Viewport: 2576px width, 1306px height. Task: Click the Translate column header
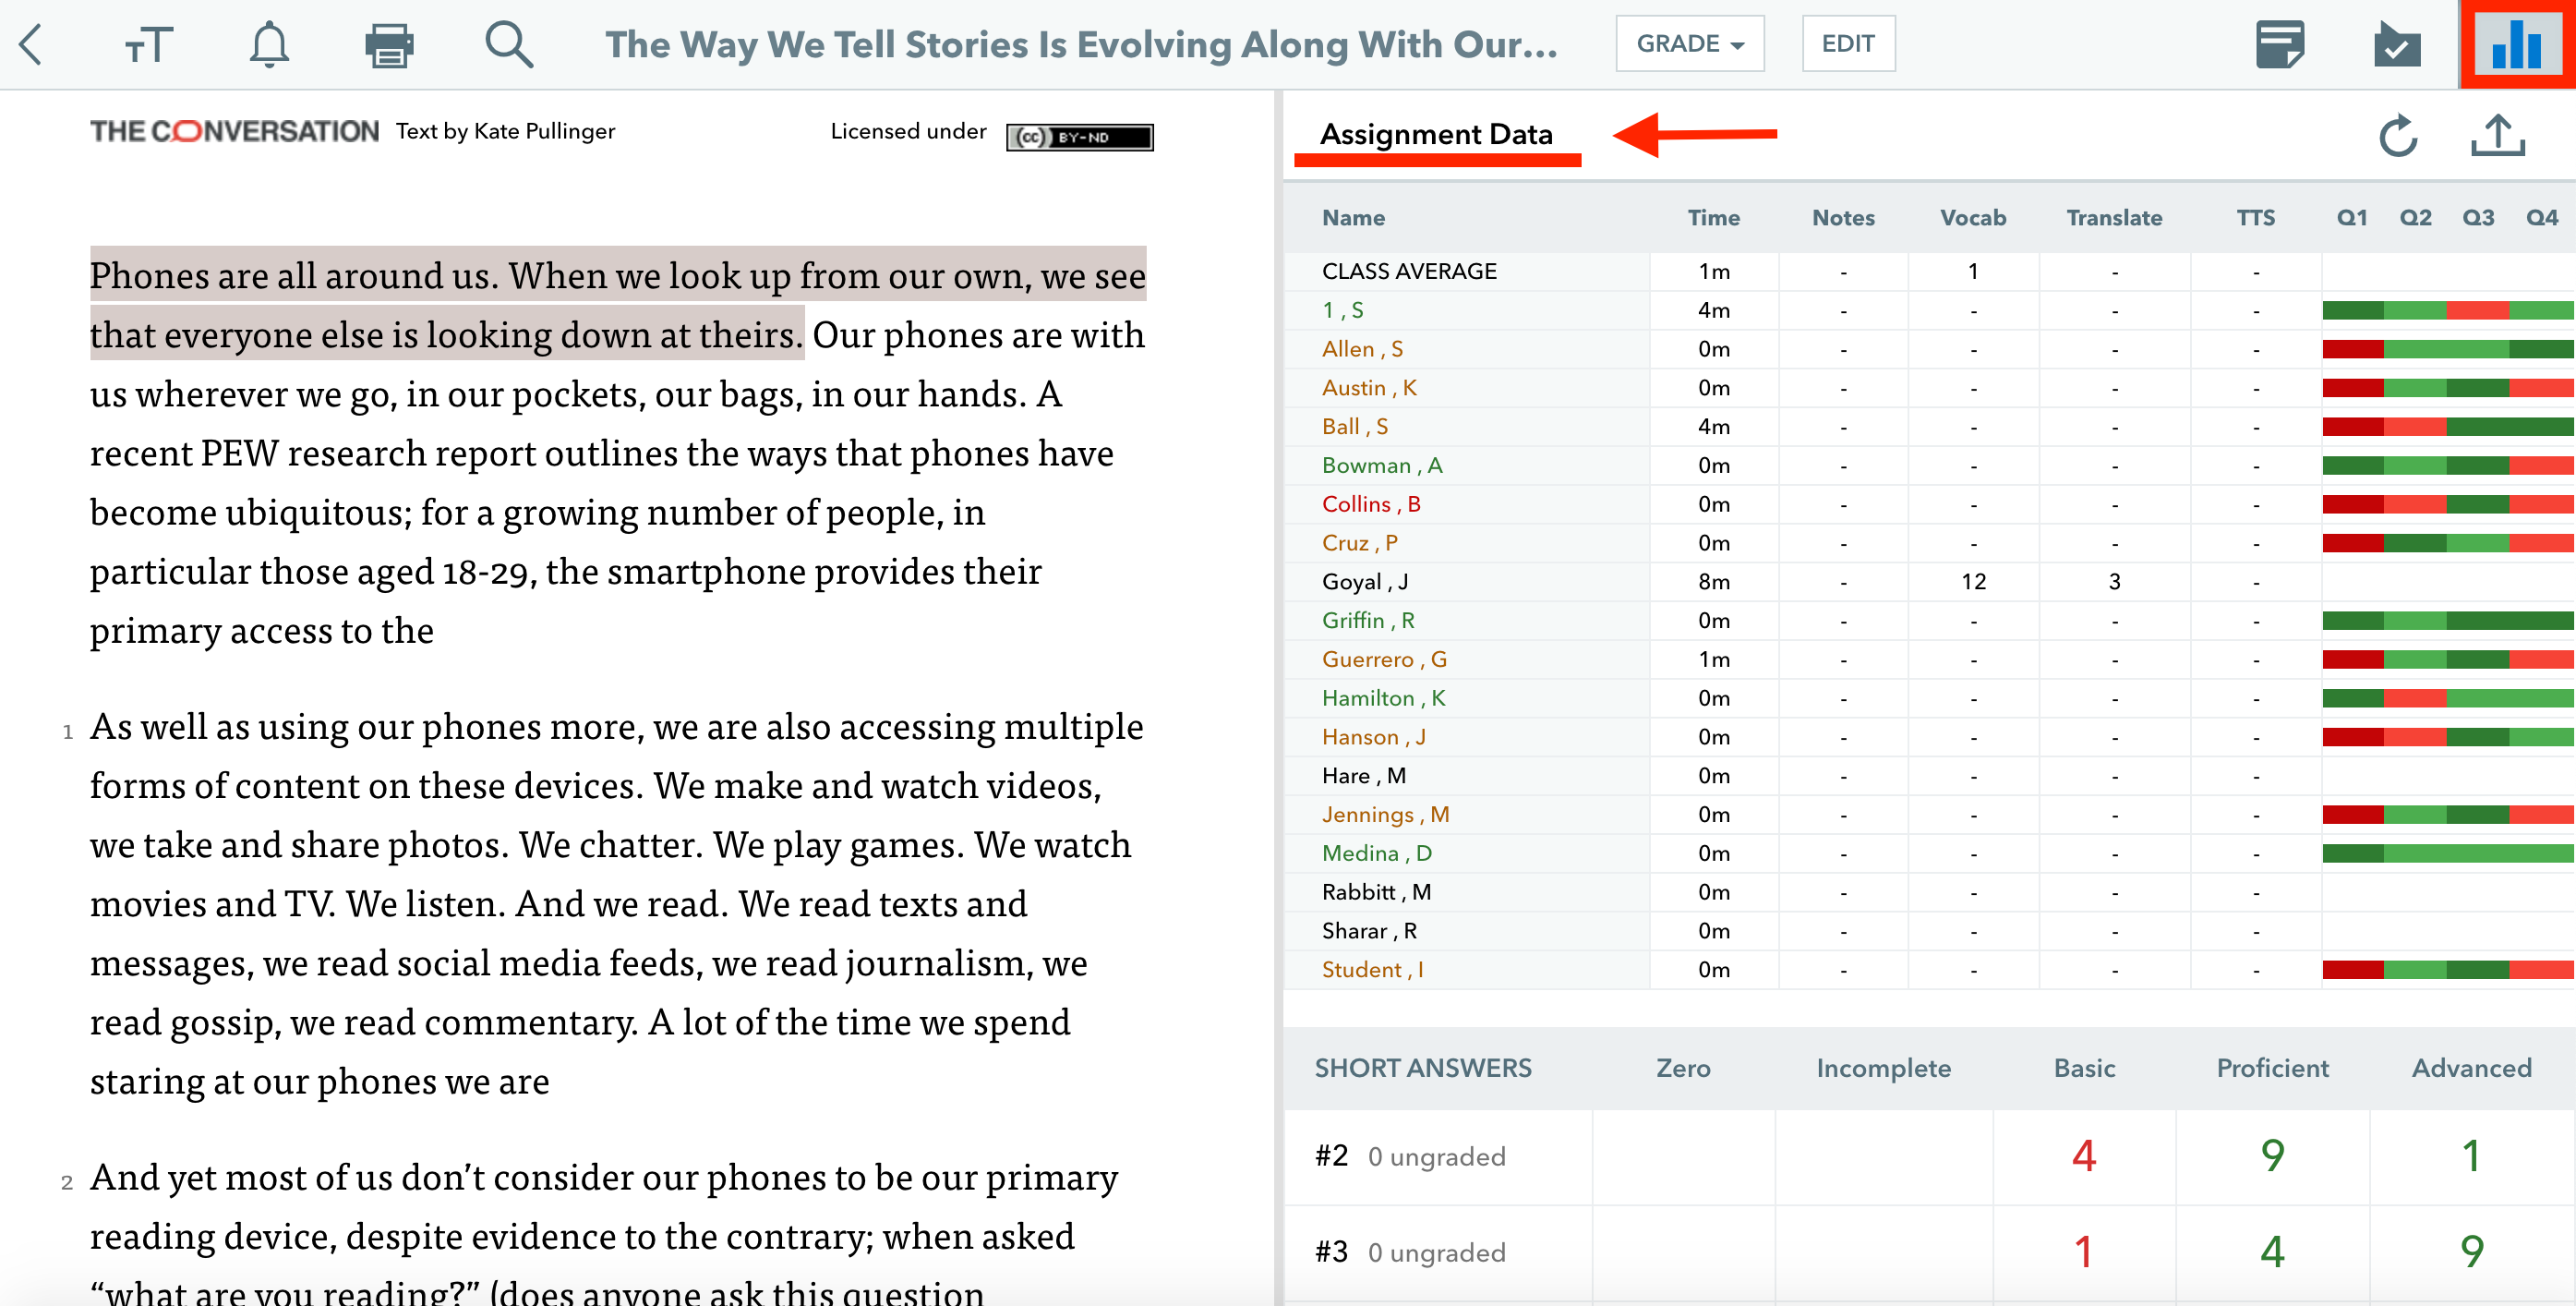tap(2114, 218)
